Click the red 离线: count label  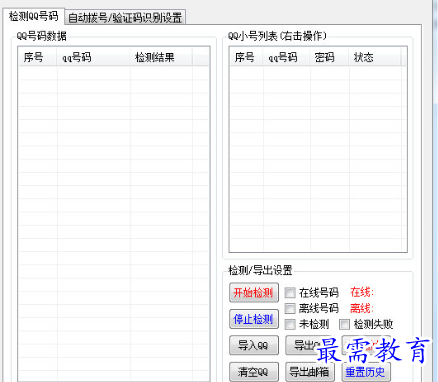coord(362,308)
